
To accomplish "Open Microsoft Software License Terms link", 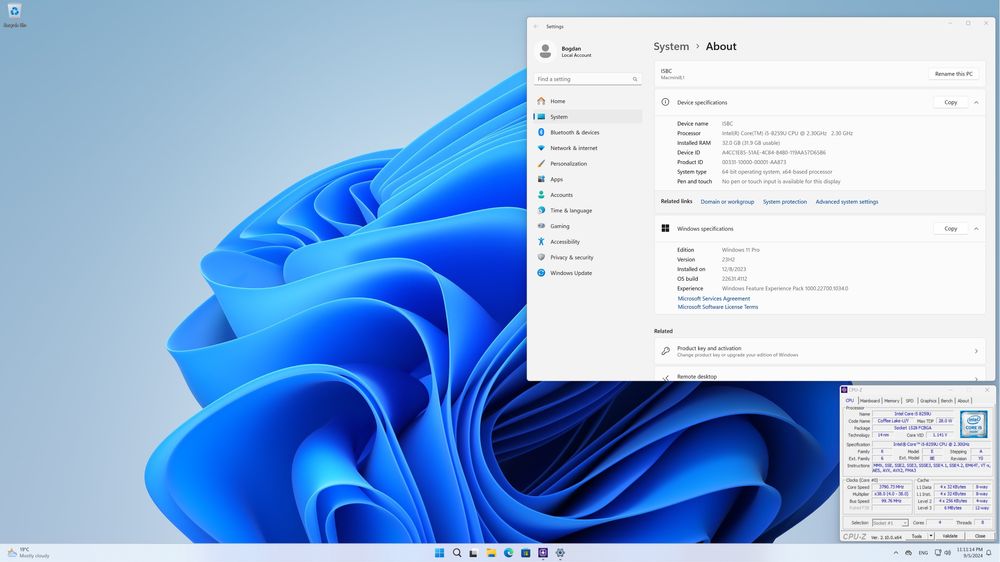I will [717, 307].
